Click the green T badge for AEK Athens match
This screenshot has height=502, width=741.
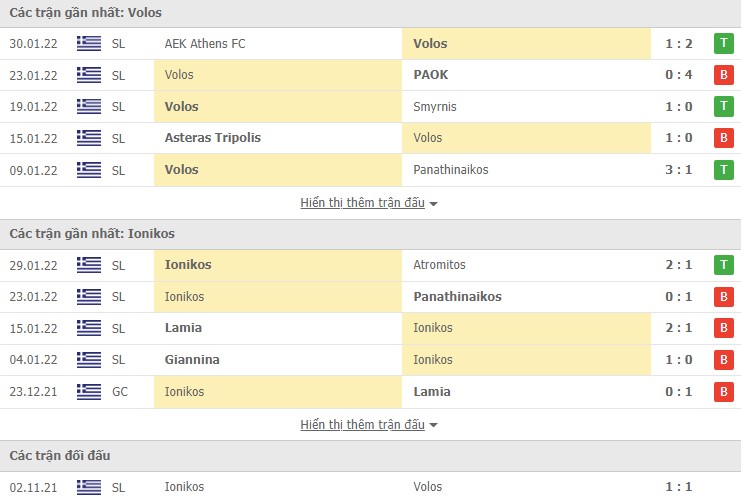pyautogui.click(x=723, y=43)
